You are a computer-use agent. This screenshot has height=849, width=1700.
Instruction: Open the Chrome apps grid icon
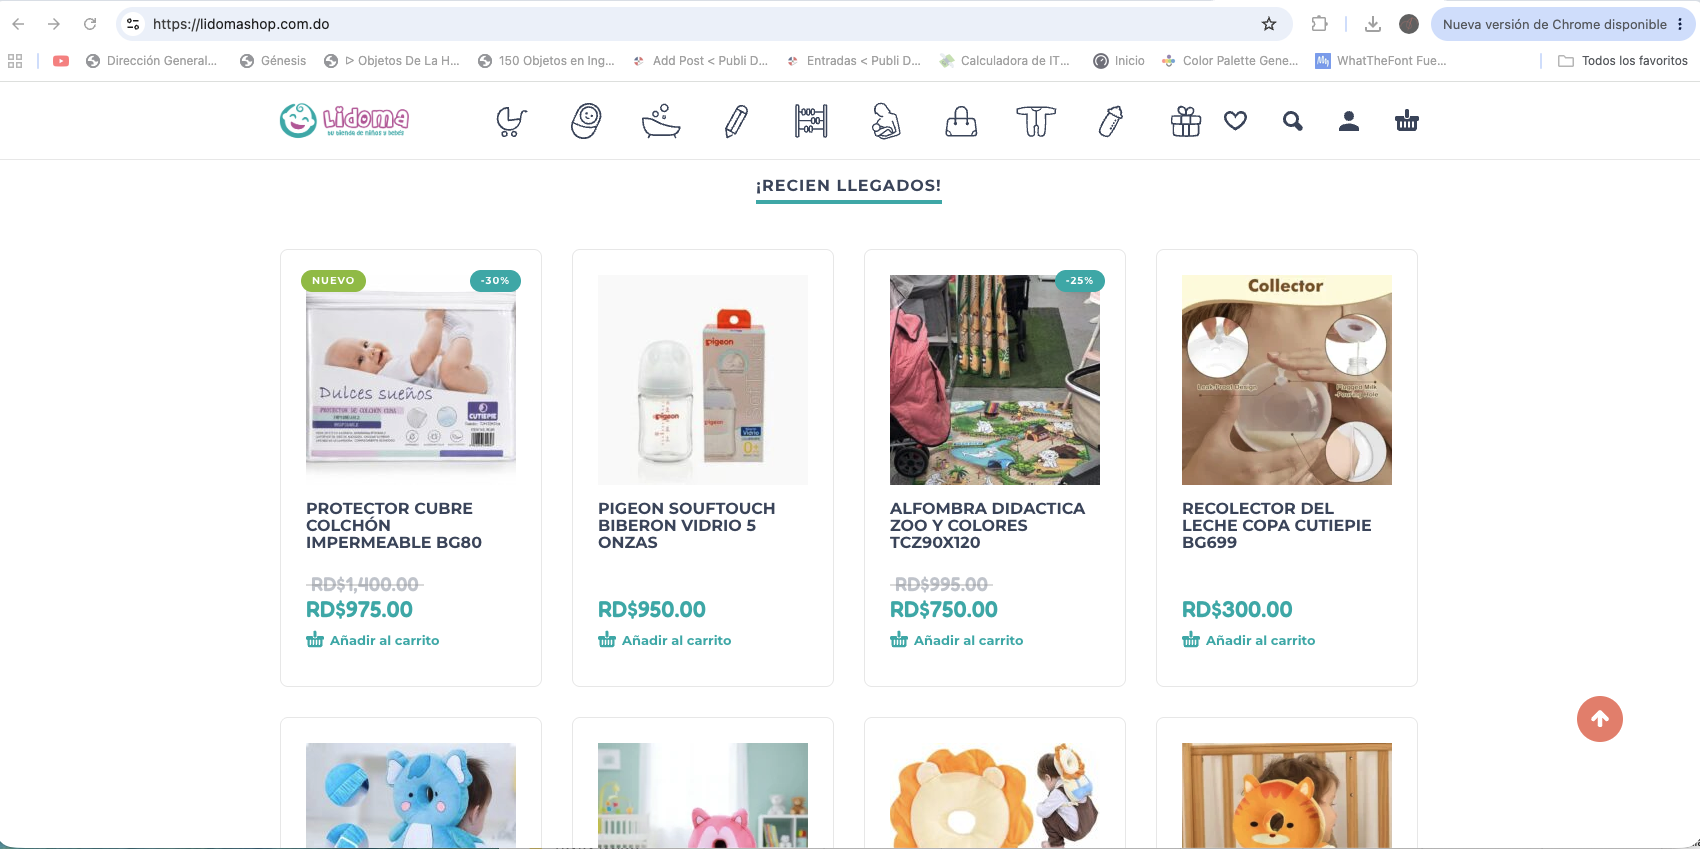[15, 61]
